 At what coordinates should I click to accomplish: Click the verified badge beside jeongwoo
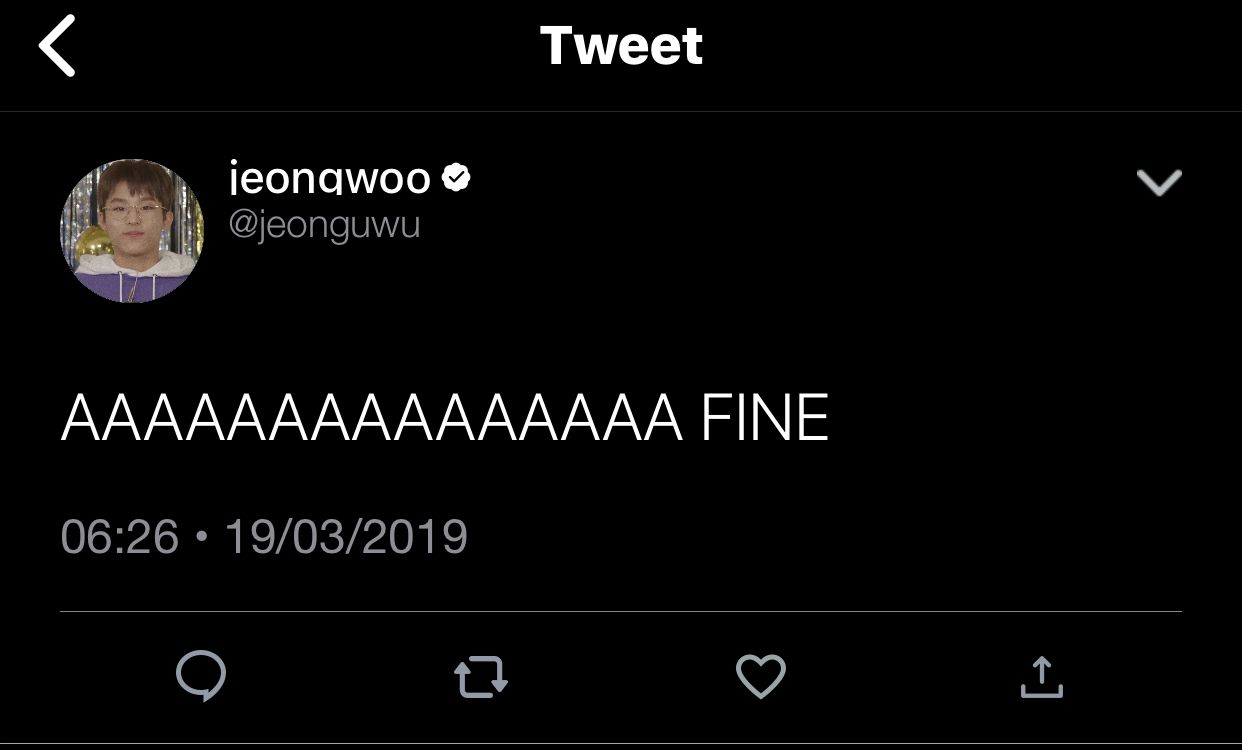pos(456,178)
